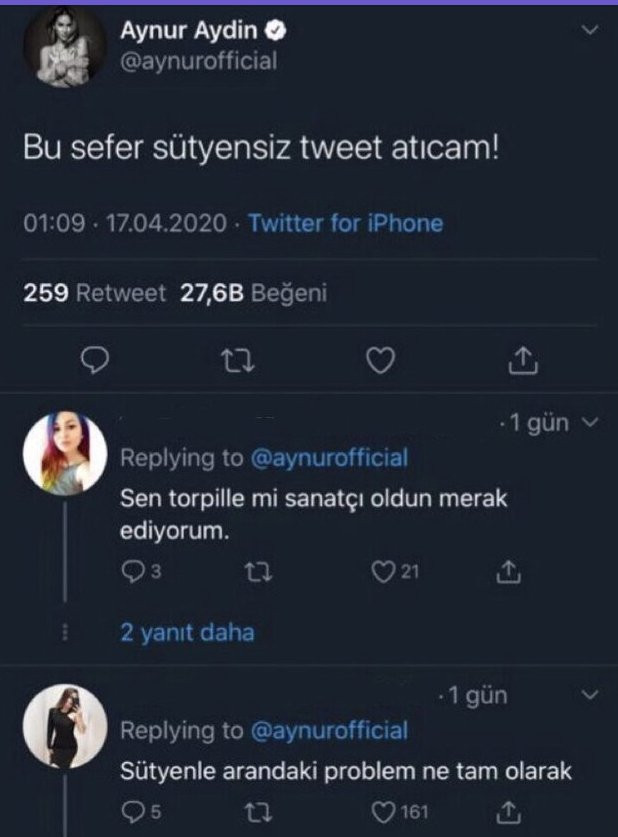Screen dimensions: 618x837
Task: Click the retweet icon on the main tweet
Action: coord(239,361)
